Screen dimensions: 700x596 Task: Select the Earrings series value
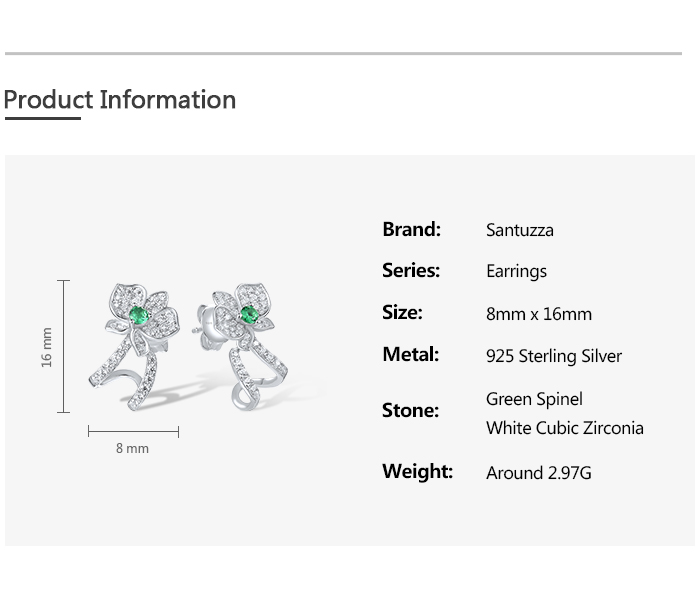point(516,272)
